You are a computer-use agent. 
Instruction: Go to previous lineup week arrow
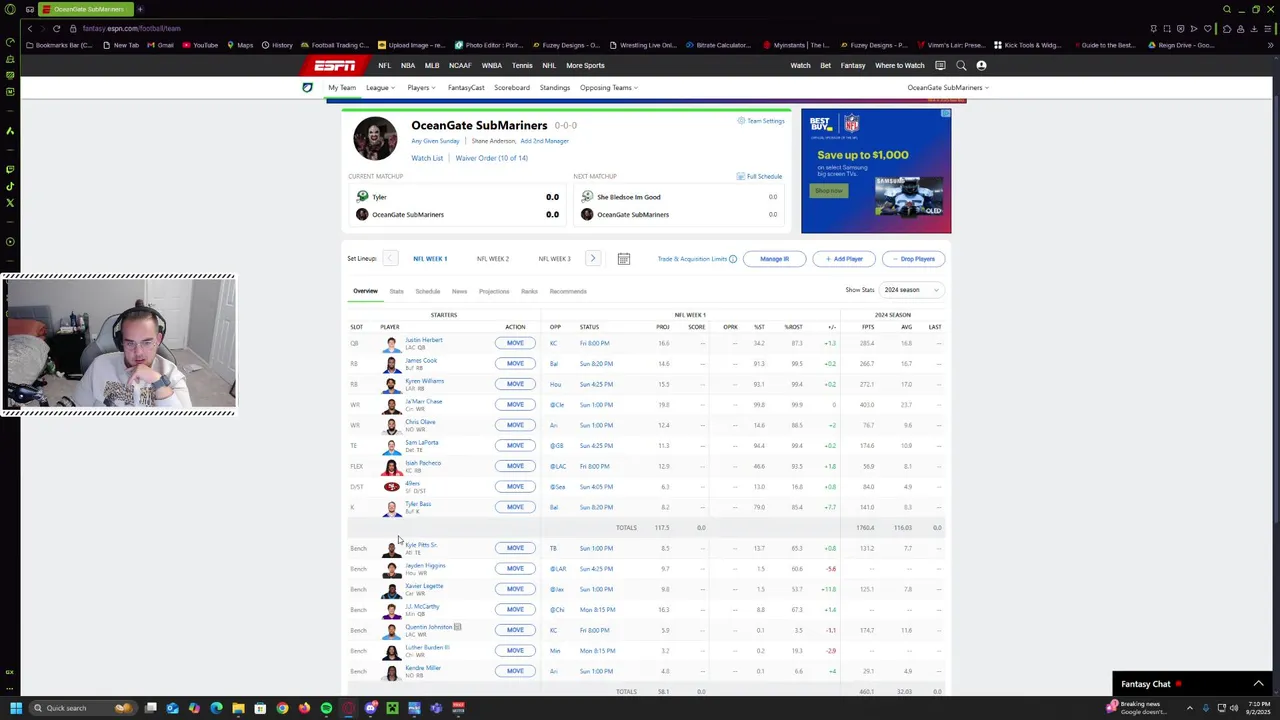coord(390,258)
